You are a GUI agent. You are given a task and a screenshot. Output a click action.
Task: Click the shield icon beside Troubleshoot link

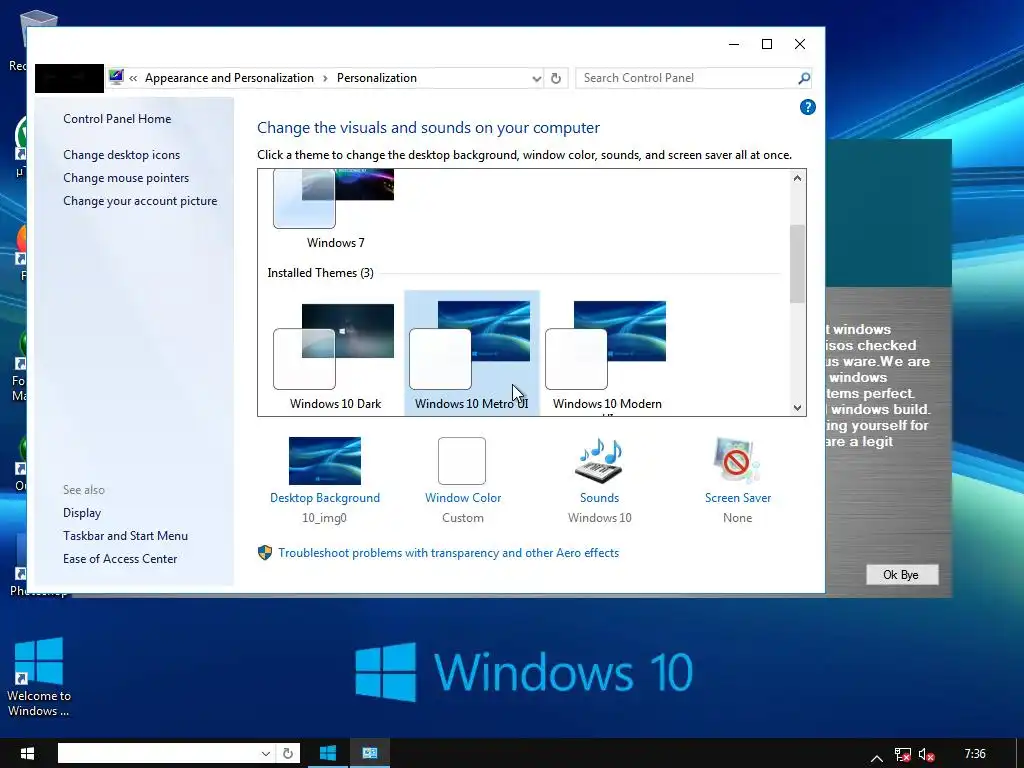[264, 553]
